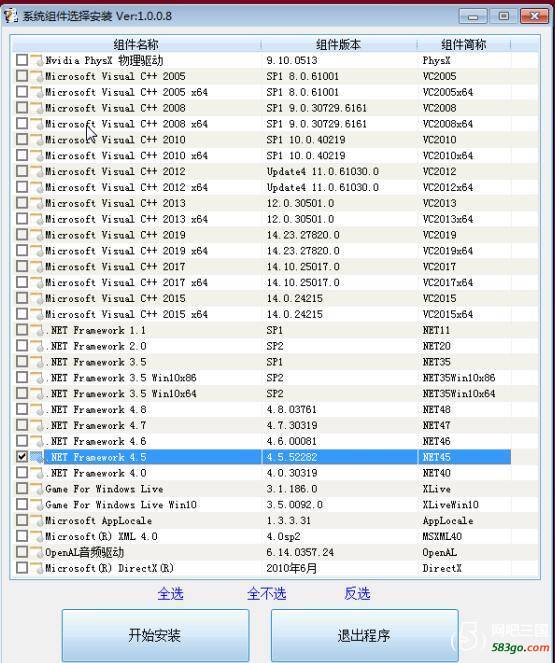555x663 pixels.
Task: Click the icon beside Visual C++ 2008 x64
Action: [37, 123]
